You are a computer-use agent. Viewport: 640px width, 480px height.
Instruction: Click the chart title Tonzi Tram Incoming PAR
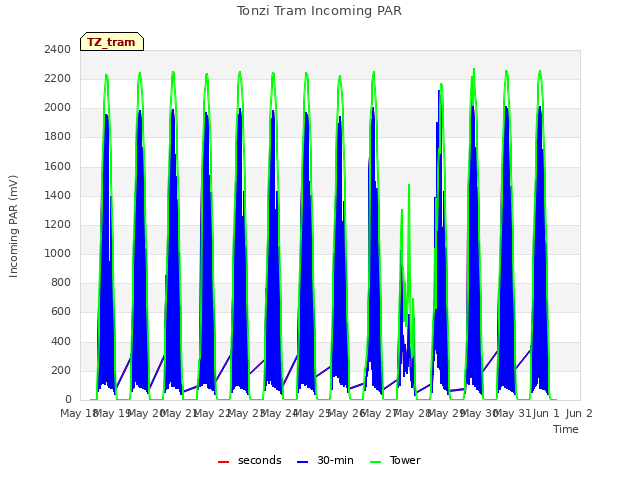click(319, 11)
